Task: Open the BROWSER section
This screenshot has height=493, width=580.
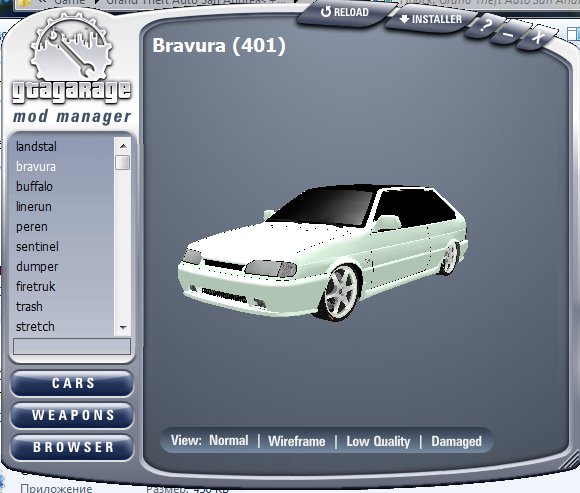Action: 72,447
